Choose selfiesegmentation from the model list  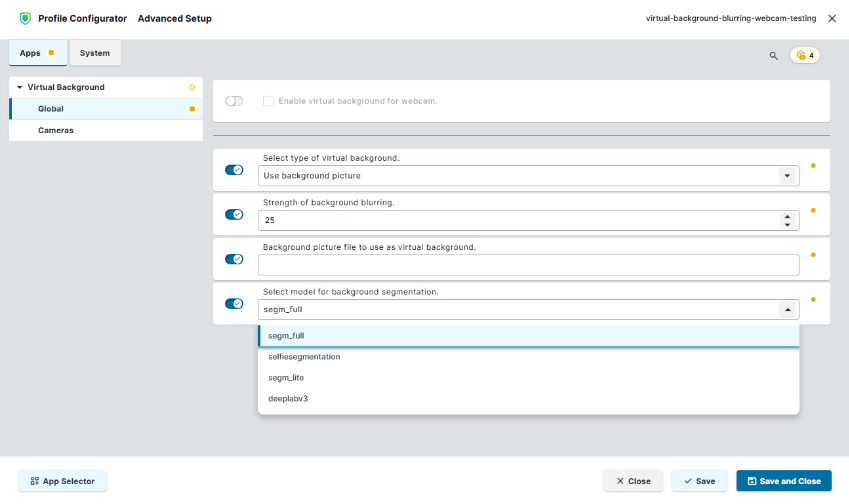304,357
